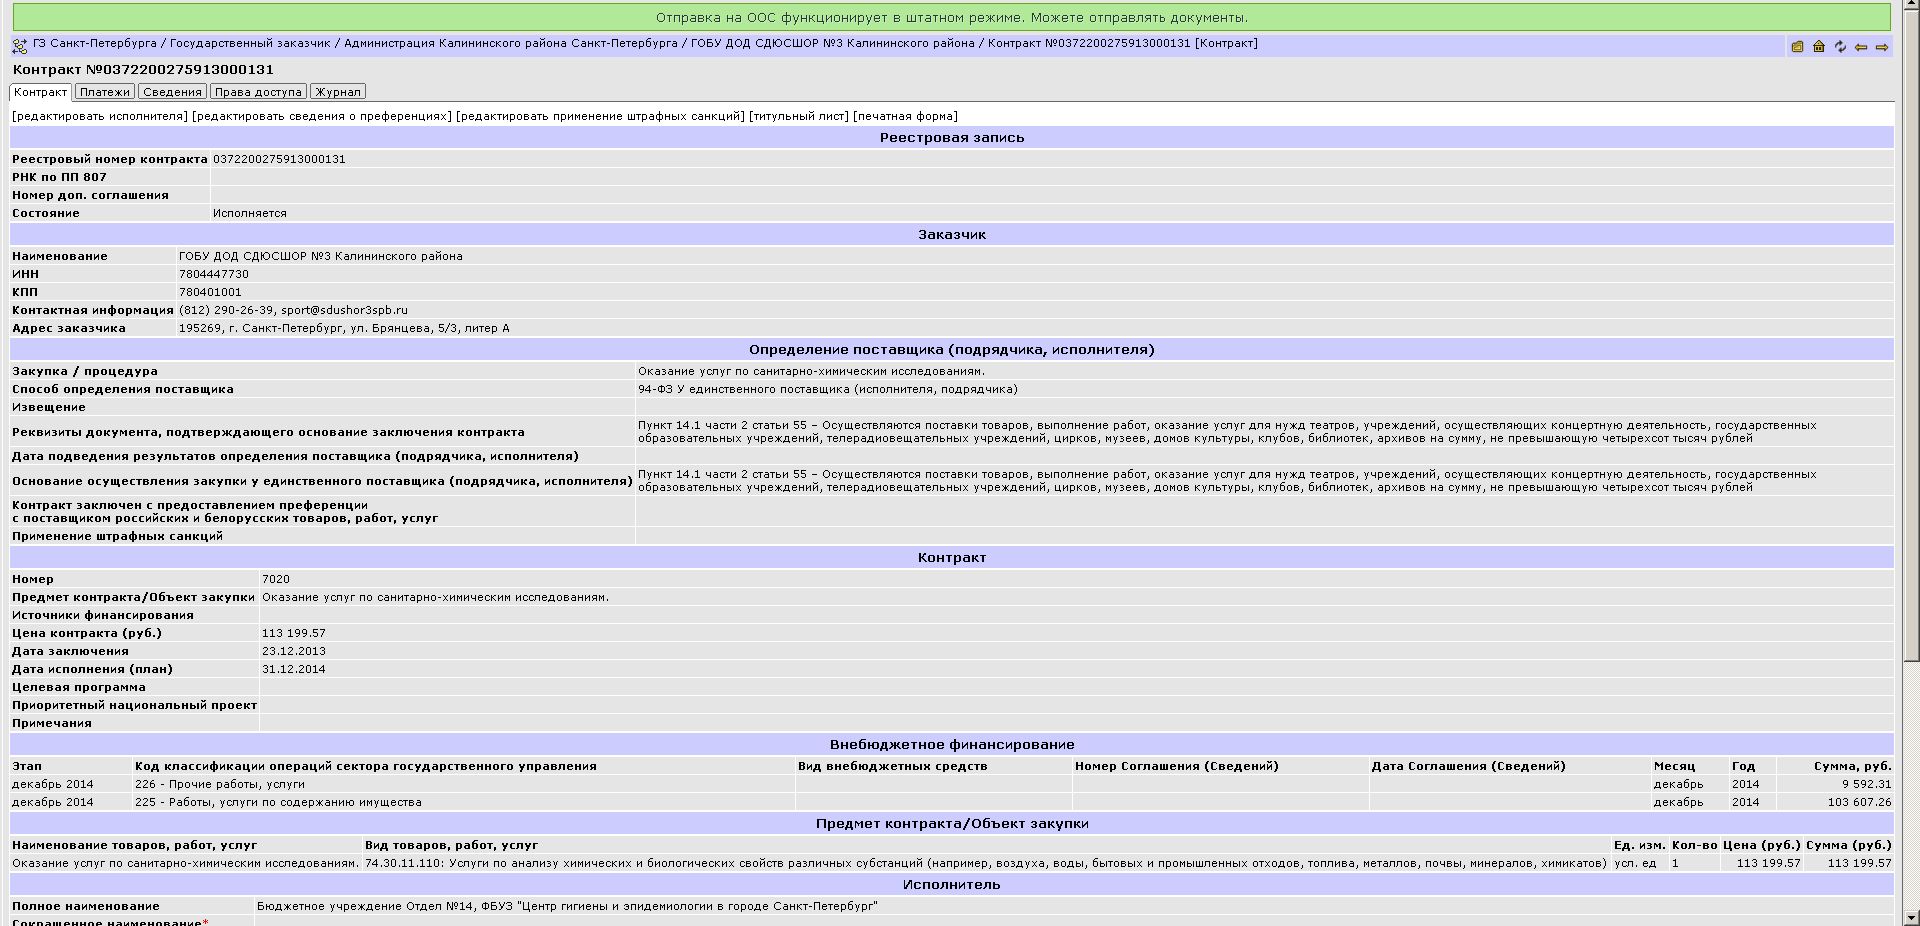Click section header Внебюджетное финансирование
This screenshot has width=1920, height=926.
tap(952, 745)
